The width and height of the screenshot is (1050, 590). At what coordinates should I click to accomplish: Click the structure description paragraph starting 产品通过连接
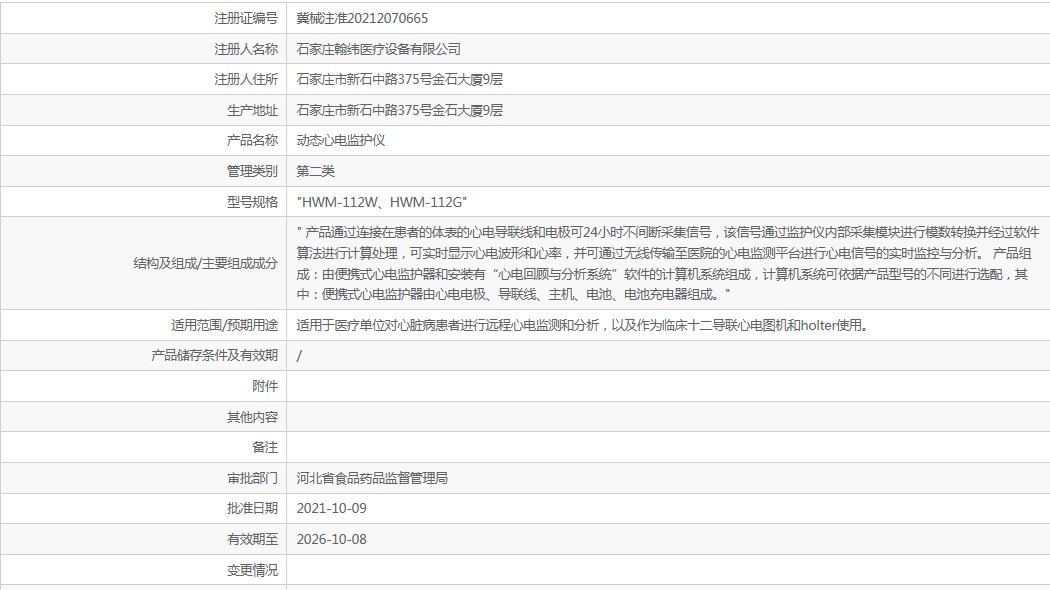[x=668, y=263]
